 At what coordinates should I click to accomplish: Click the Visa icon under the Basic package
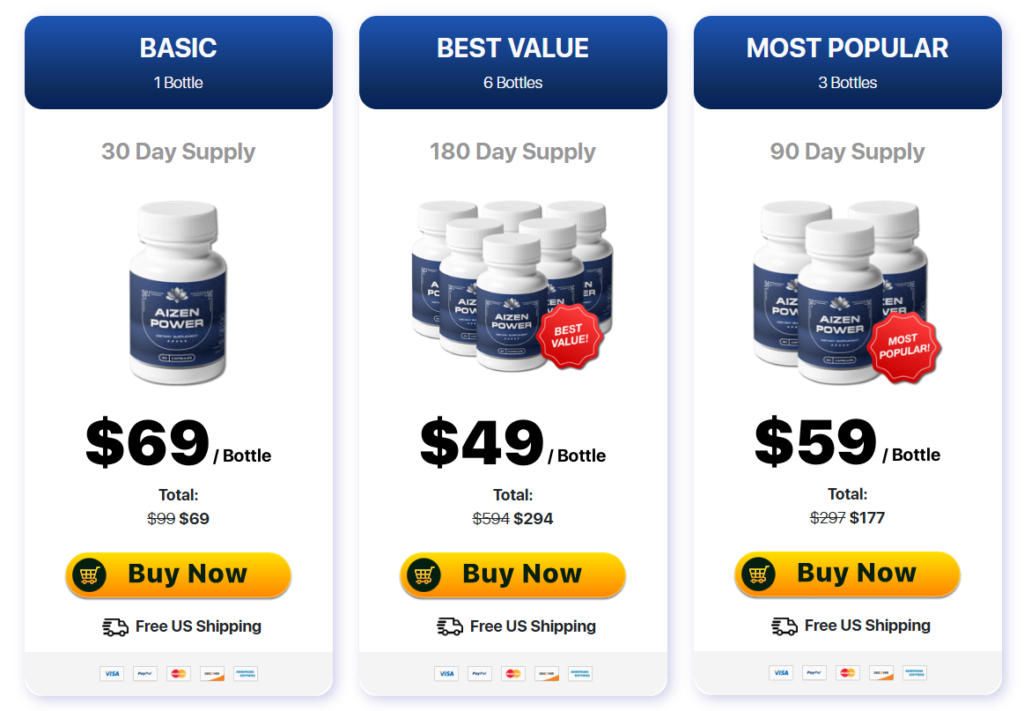112,674
